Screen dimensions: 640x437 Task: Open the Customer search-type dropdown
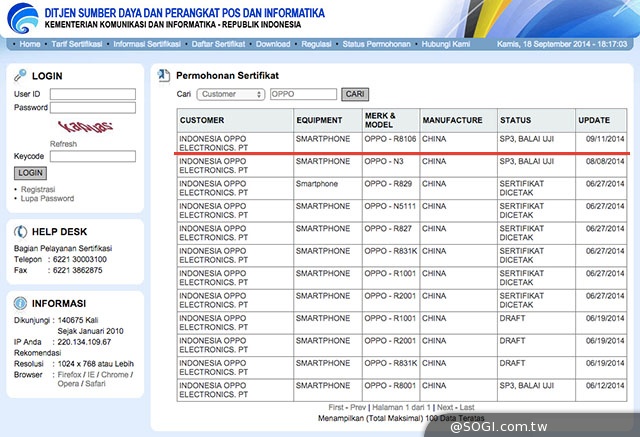(231, 94)
